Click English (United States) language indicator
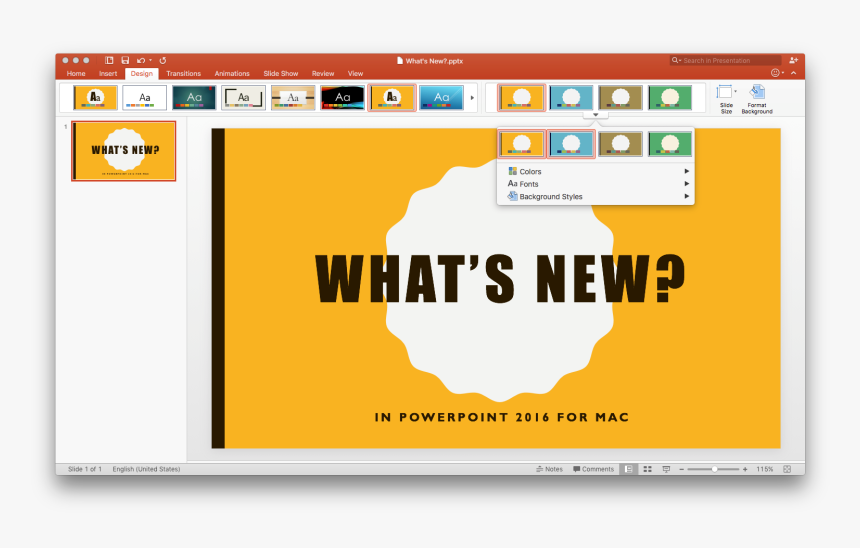 click(x=146, y=469)
